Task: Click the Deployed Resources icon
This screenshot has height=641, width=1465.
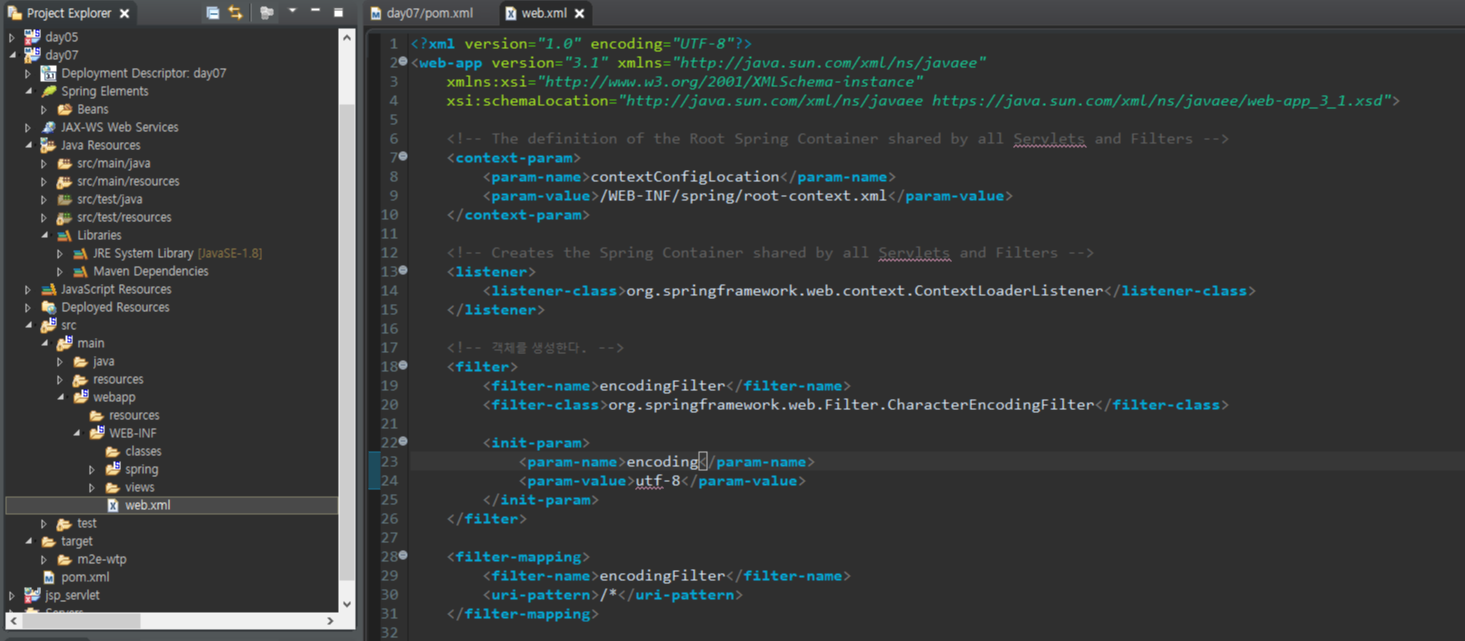Action: tap(48, 307)
